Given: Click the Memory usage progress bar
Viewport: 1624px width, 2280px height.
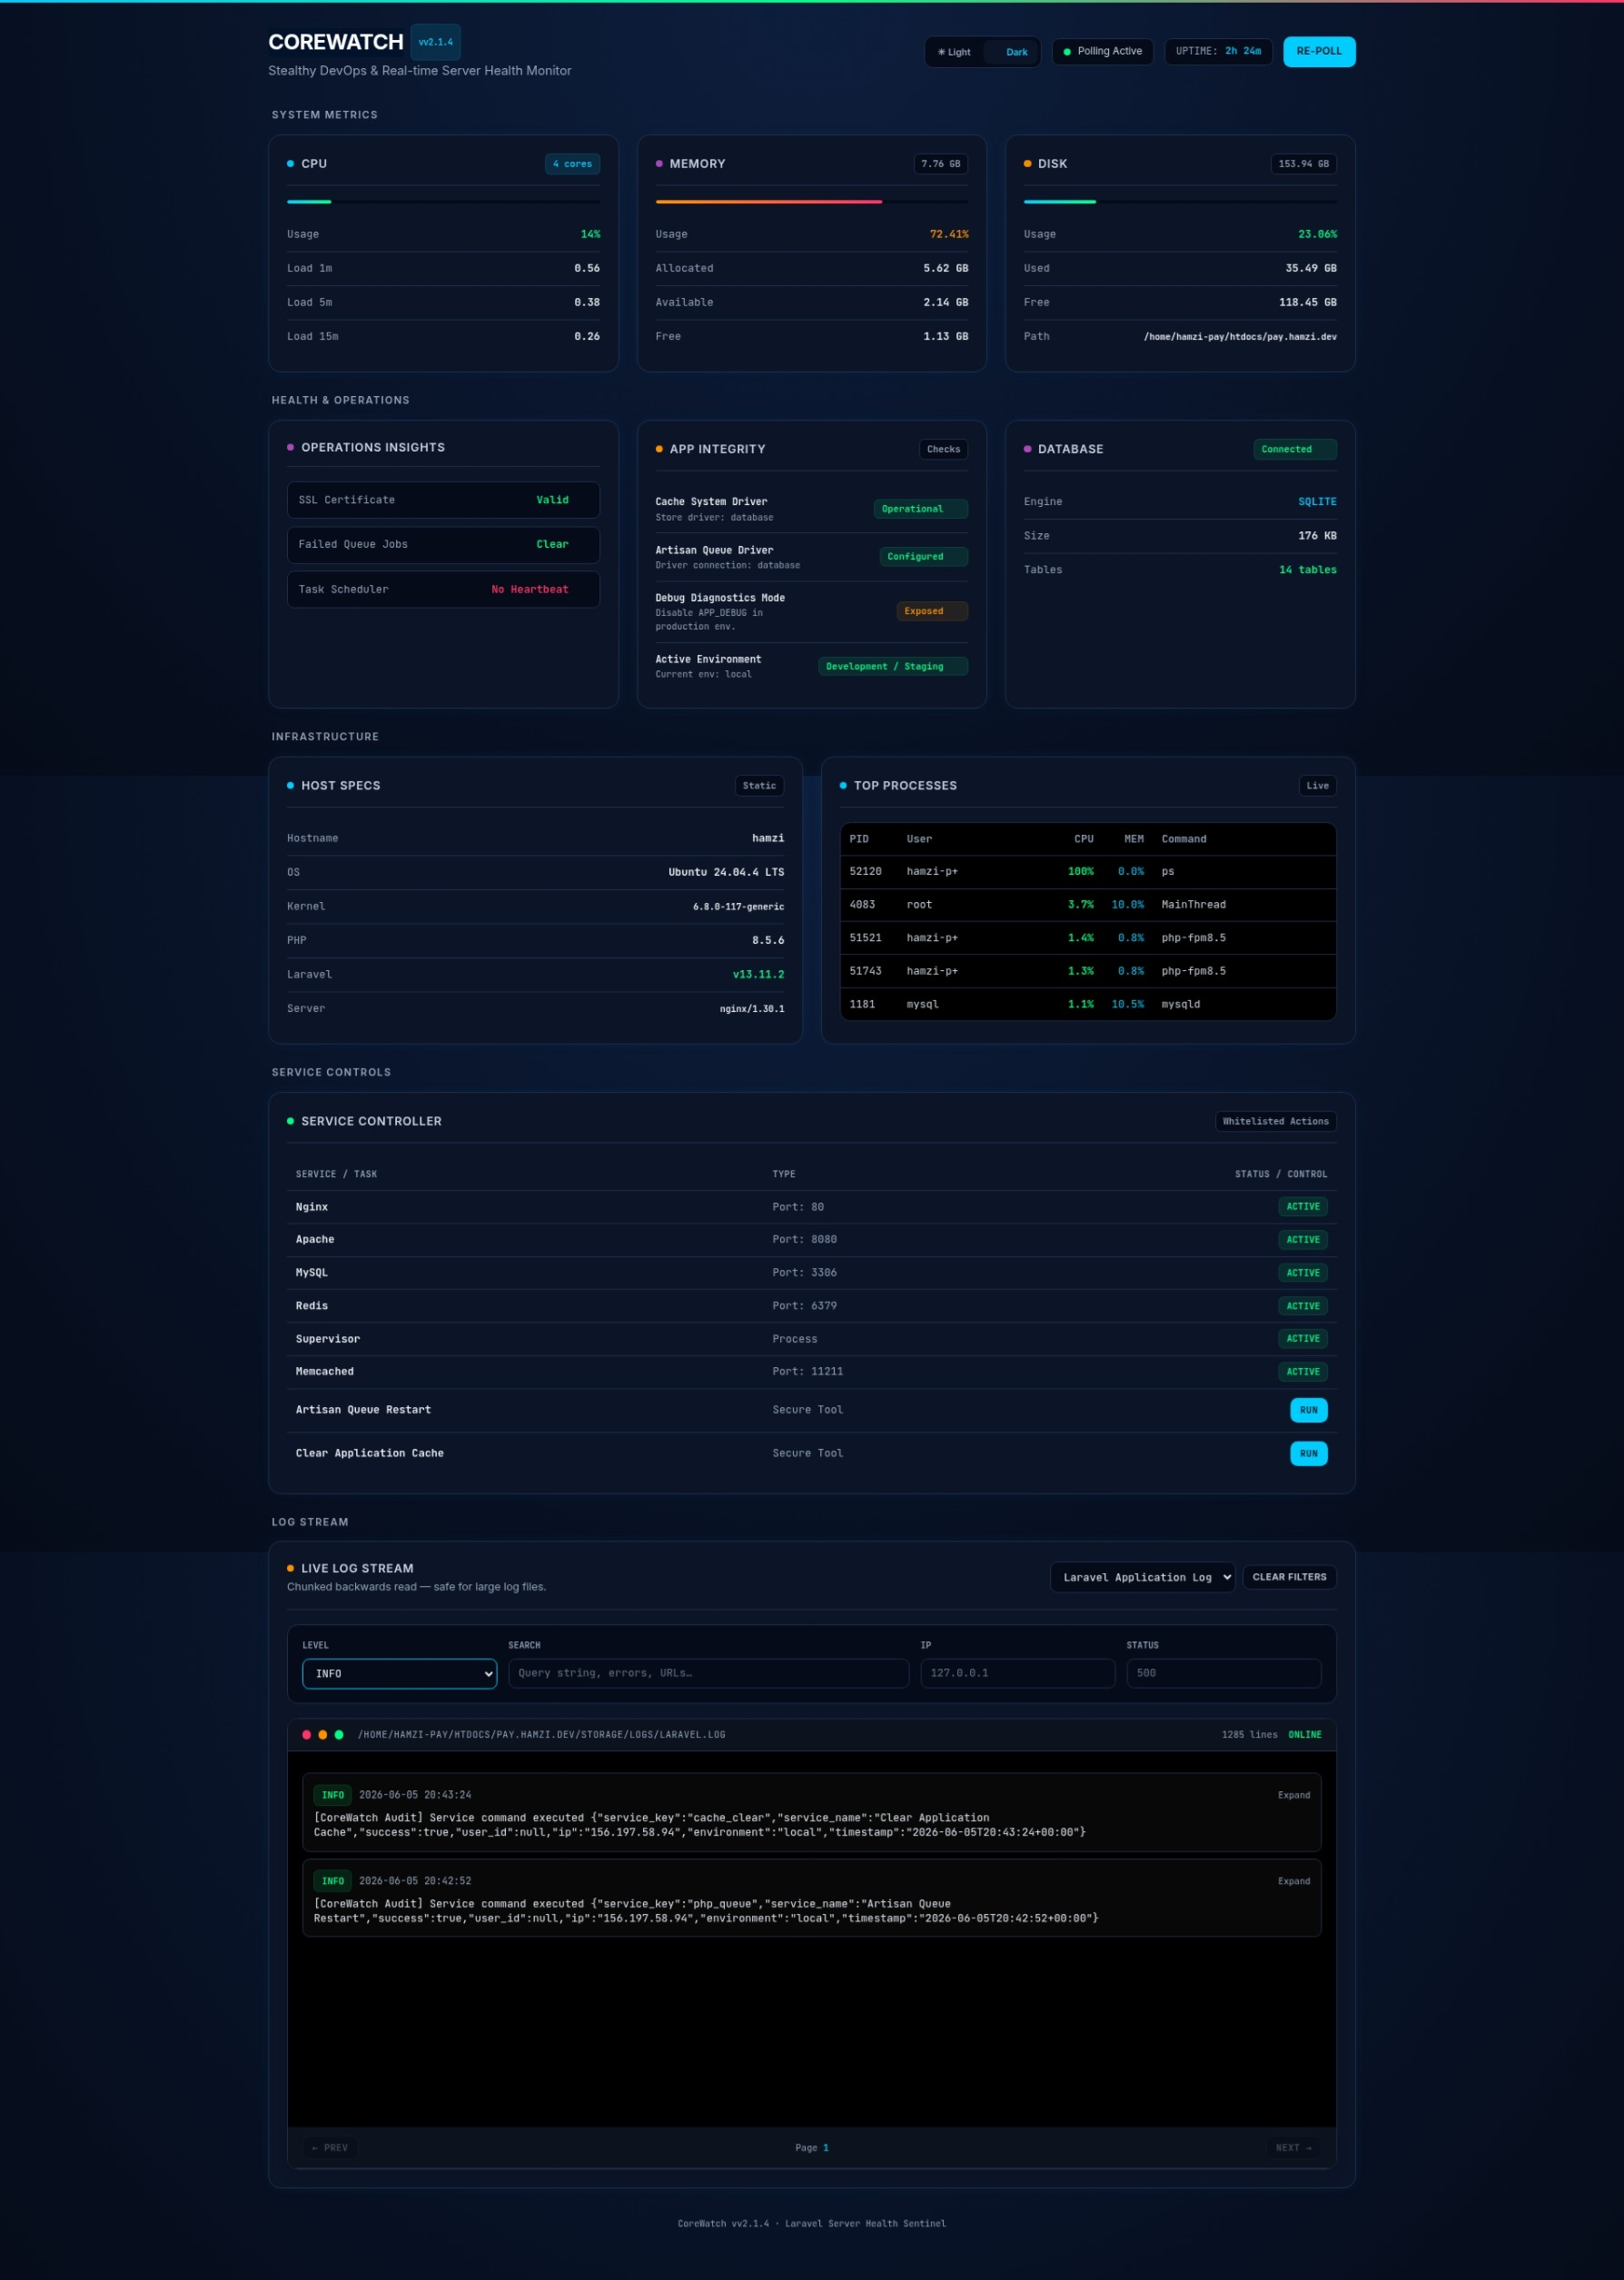Looking at the screenshot, I should pyautogui.click(x=811, y=202).
